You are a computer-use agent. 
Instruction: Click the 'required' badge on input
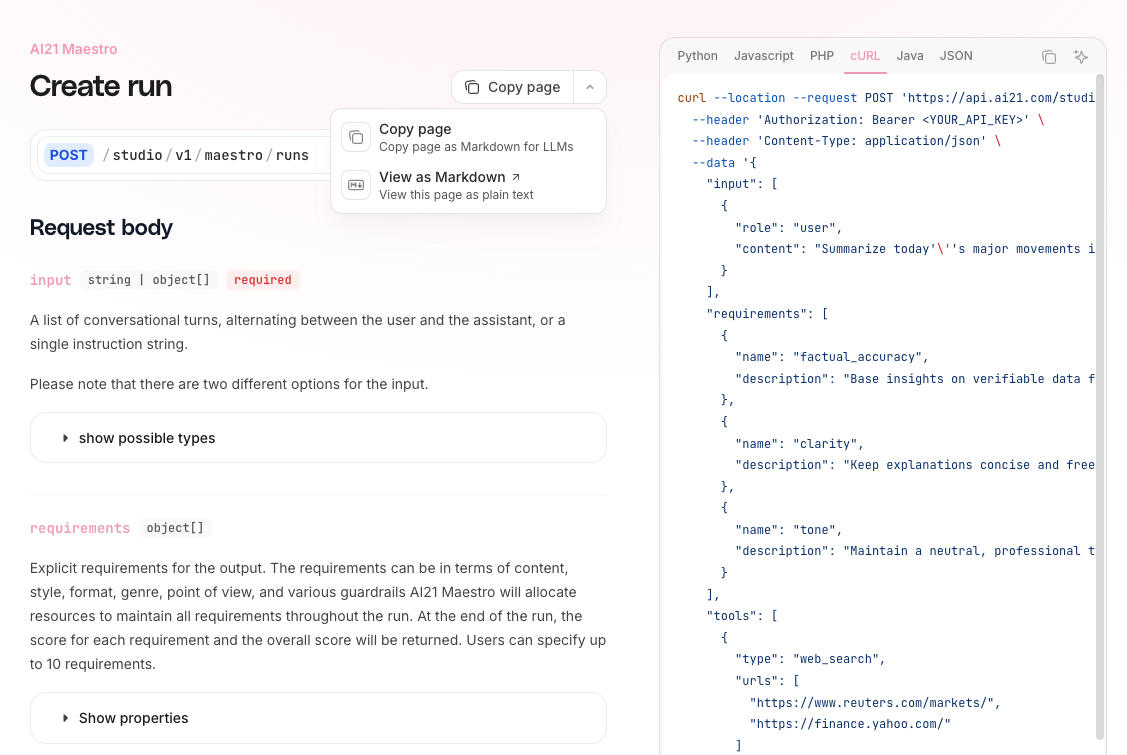(x=262, y=280)
